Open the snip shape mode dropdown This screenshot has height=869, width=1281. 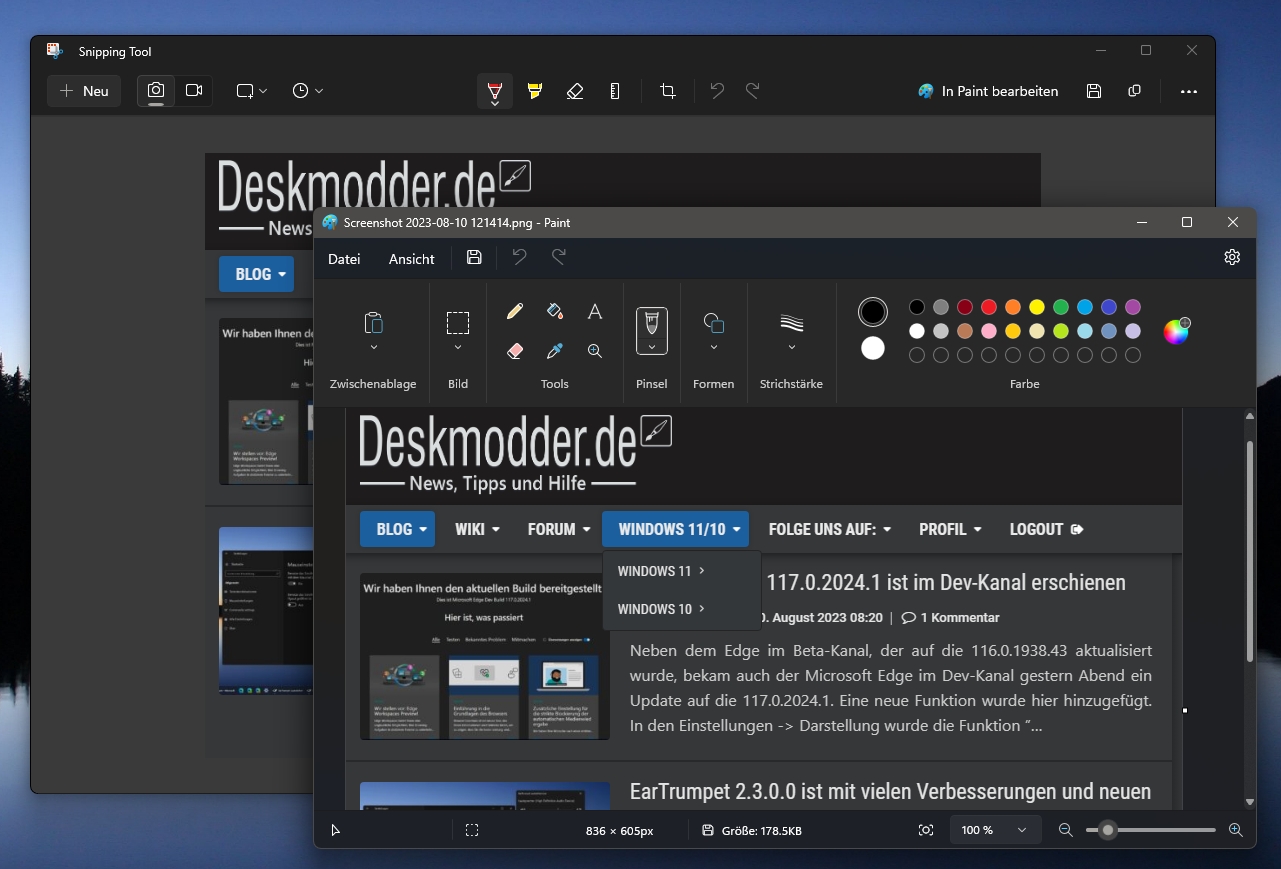(252, 91)
